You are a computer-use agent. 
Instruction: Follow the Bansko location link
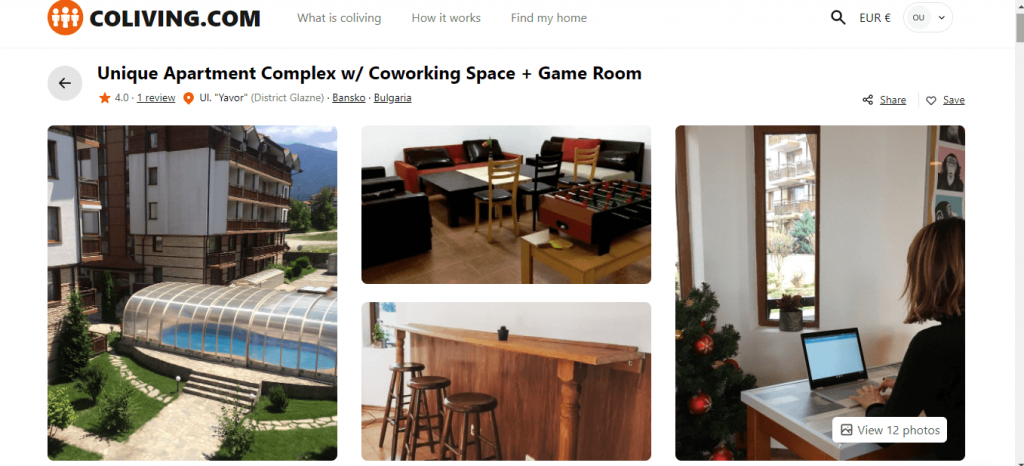349,98
